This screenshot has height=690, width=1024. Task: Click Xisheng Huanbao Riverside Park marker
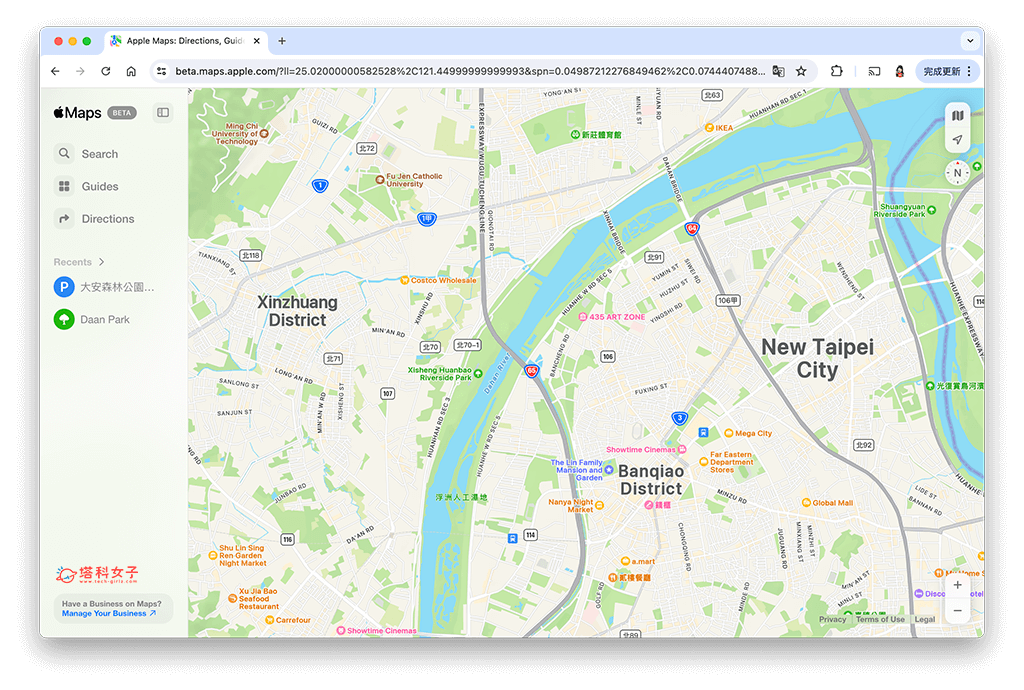478,374
